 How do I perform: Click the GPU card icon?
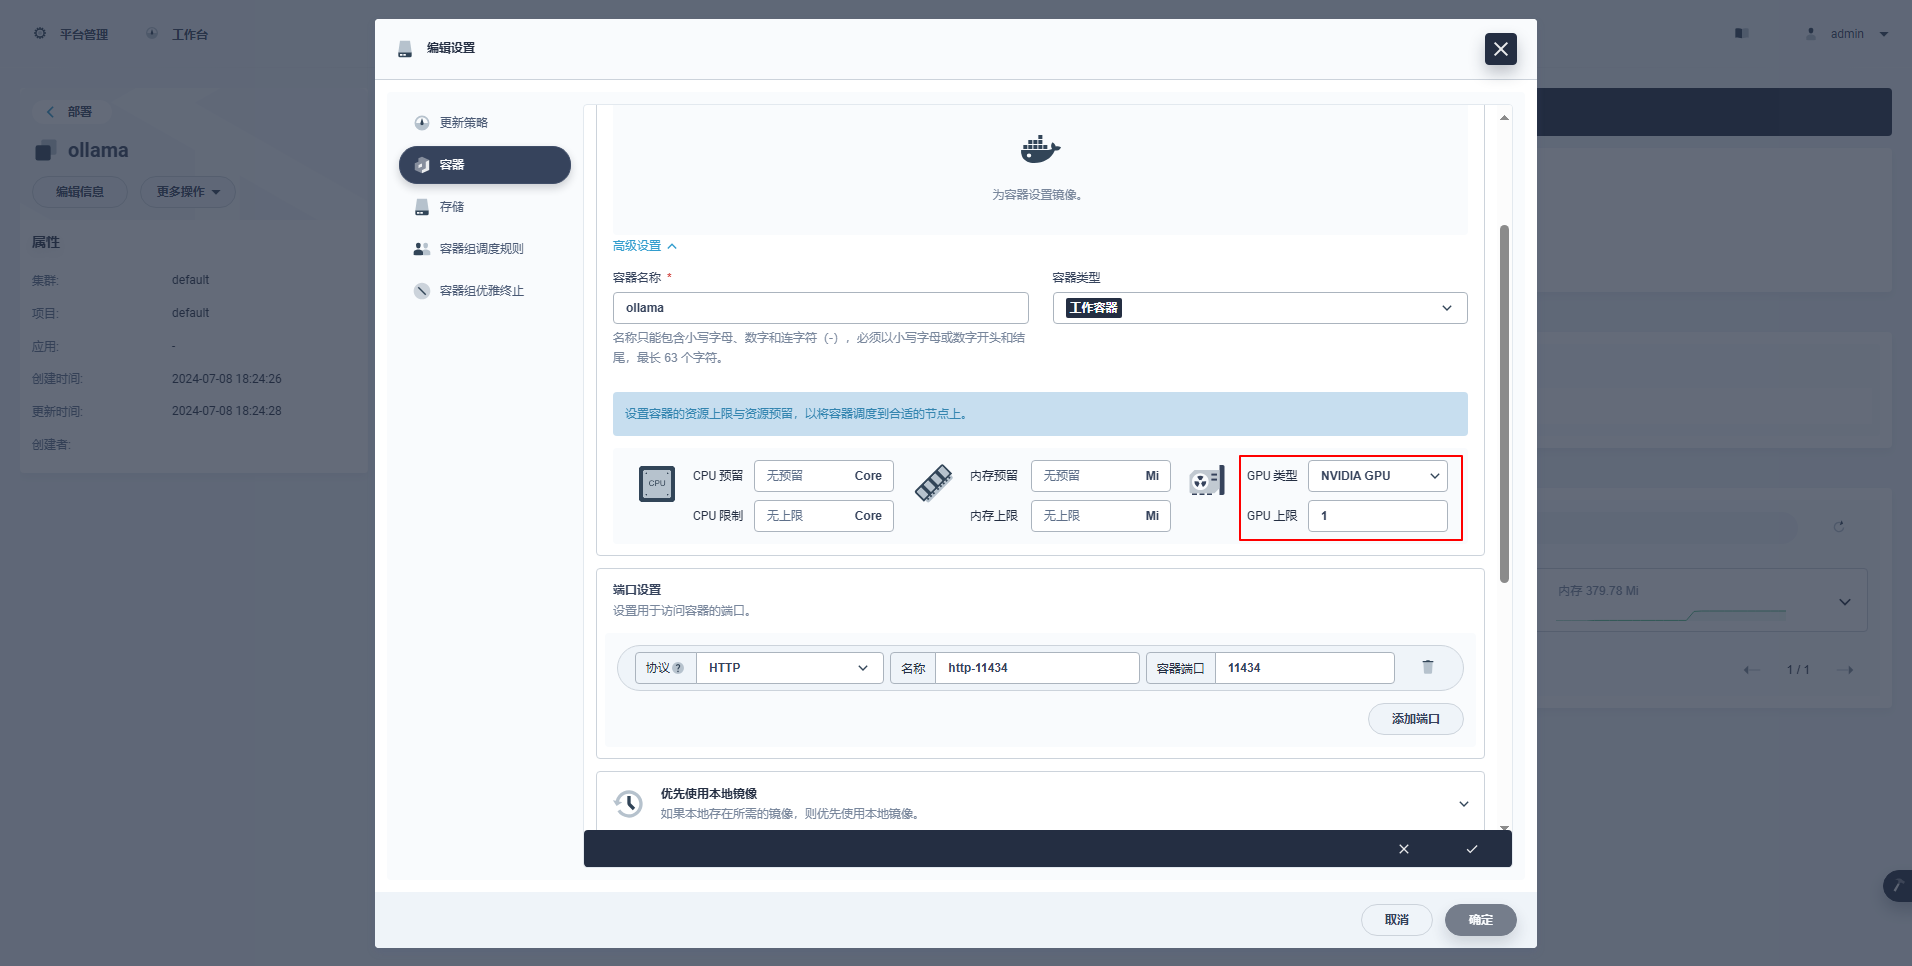[1207, 482]
